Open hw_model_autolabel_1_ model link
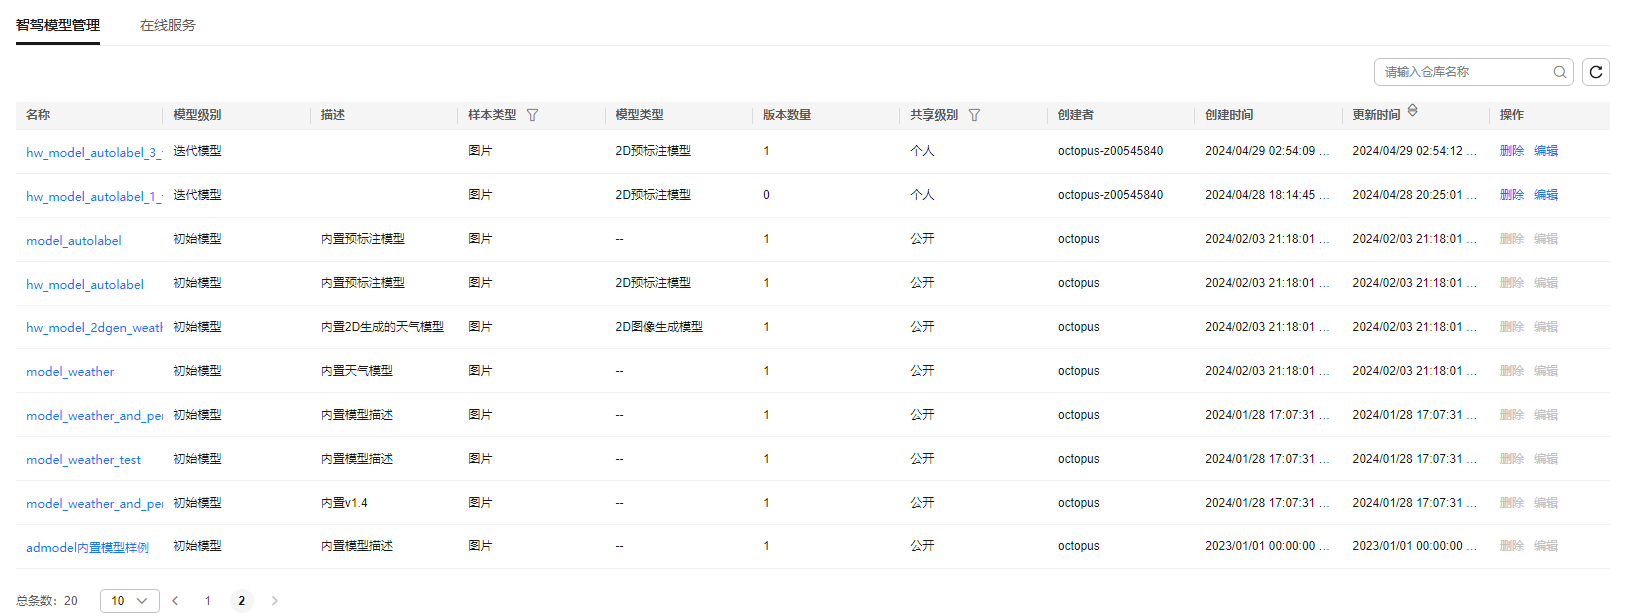Viewport: 1630px width, 616px height. (x=94, y=197)
